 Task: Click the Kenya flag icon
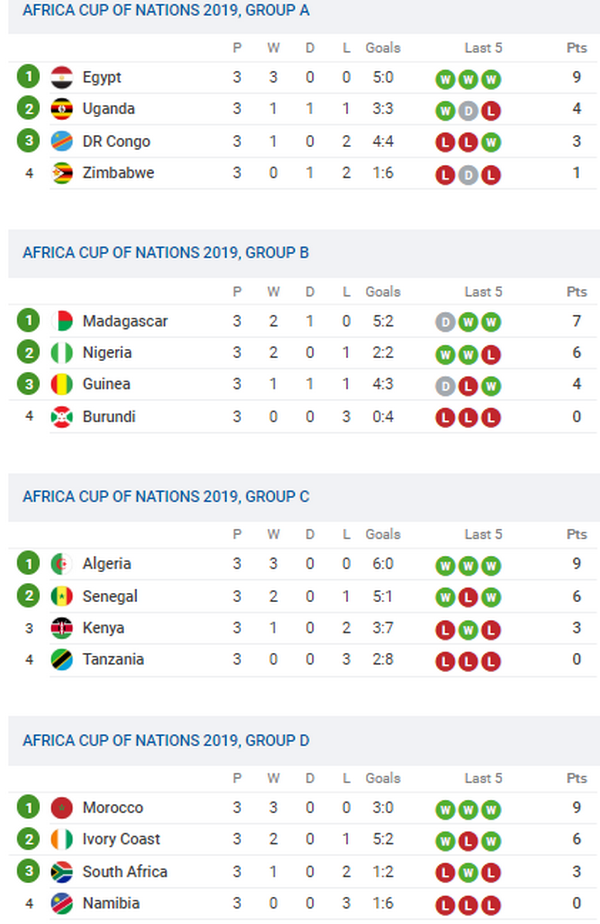coord(62,629)
